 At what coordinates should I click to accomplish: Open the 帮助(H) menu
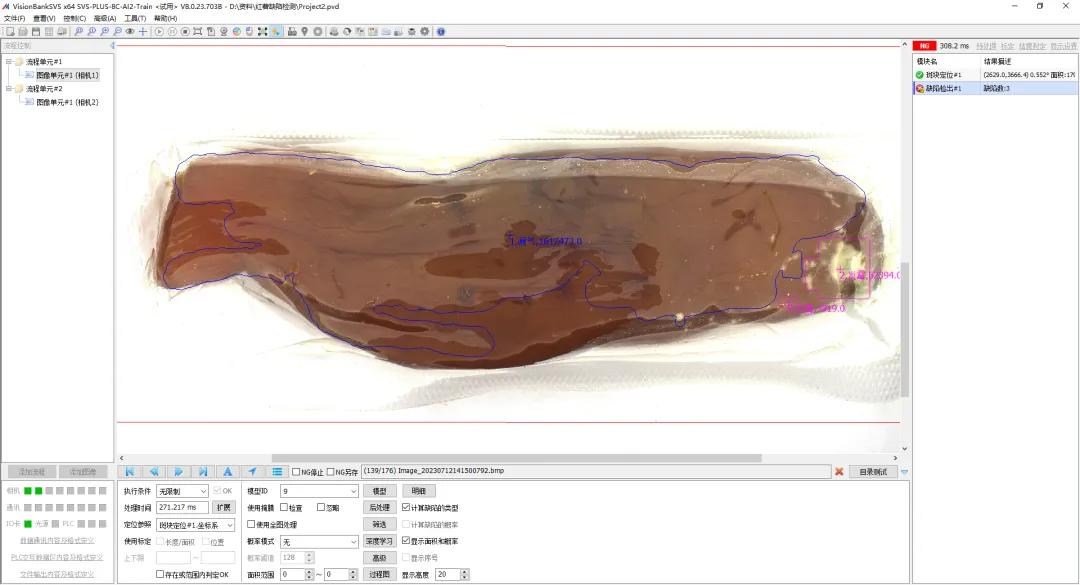165,19
